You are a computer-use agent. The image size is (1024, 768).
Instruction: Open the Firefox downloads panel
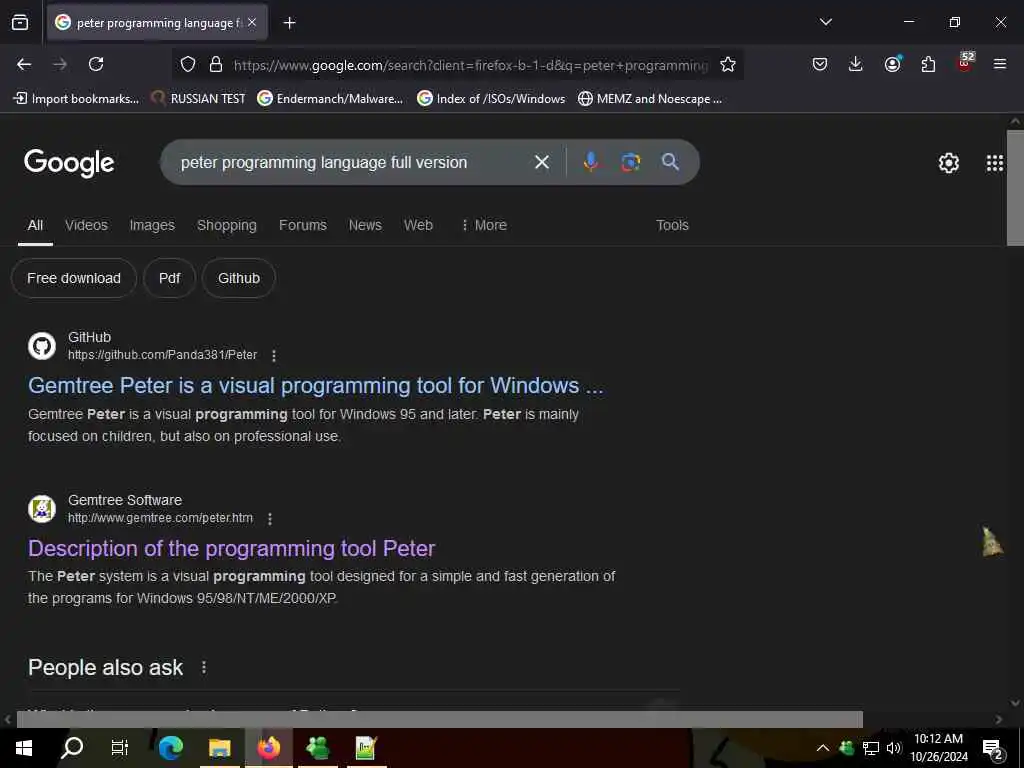pyautogui.click(x=856, y=64)
